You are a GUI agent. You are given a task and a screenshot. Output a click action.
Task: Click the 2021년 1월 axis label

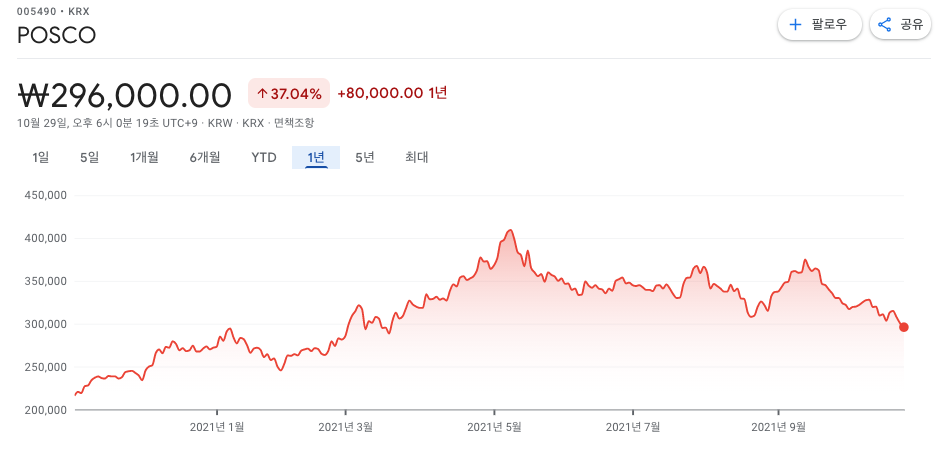(217, 427)
